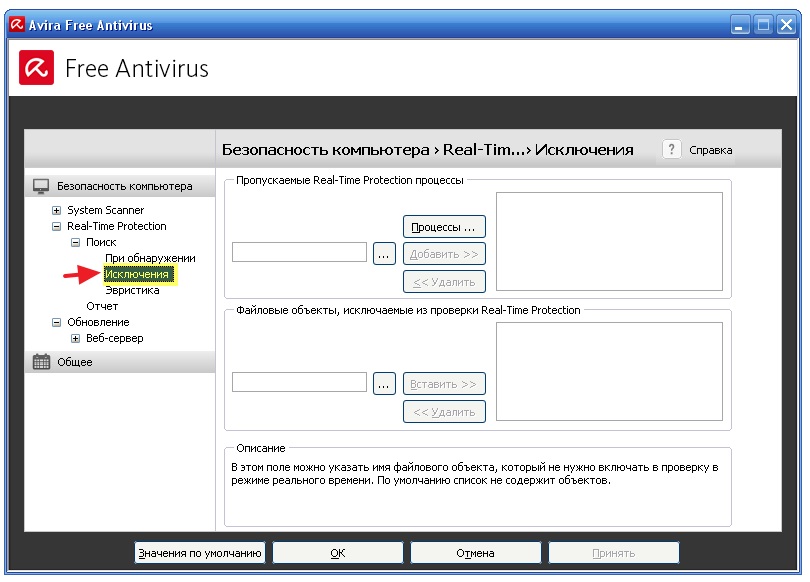Restore defaults with Значения по умолчанию

pyautogui.click(x=200, y=553)
